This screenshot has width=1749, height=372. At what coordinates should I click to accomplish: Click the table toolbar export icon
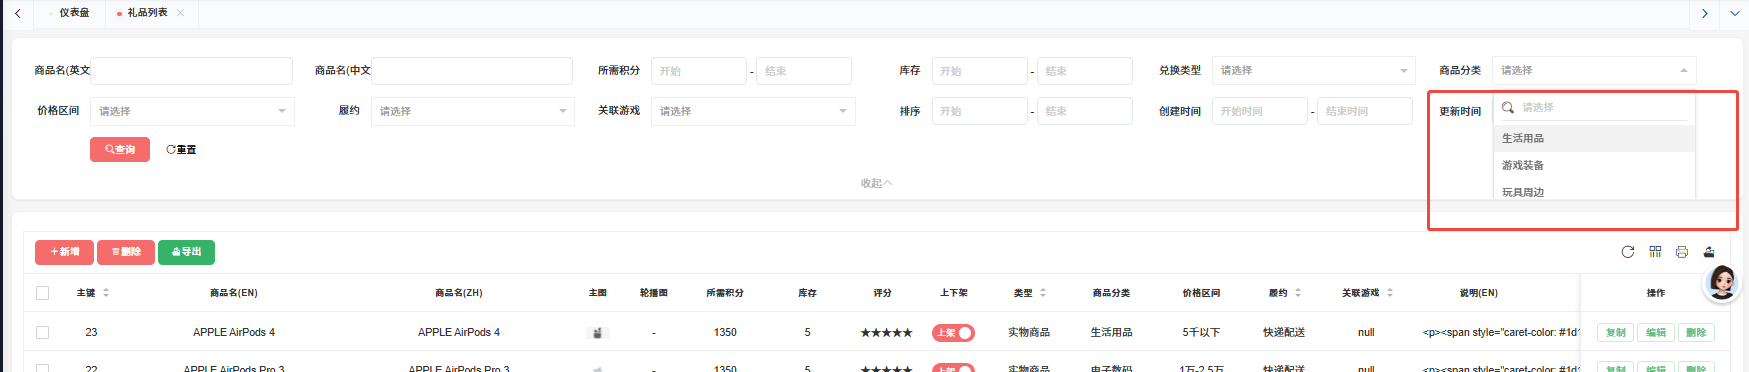1709,252
